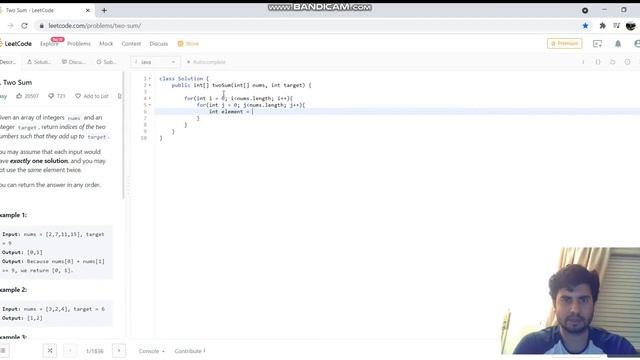Image resolution: width=640 pixels, height=360 pixels.
Task: Open a new browser tab
Action: [x=104, y=11]
